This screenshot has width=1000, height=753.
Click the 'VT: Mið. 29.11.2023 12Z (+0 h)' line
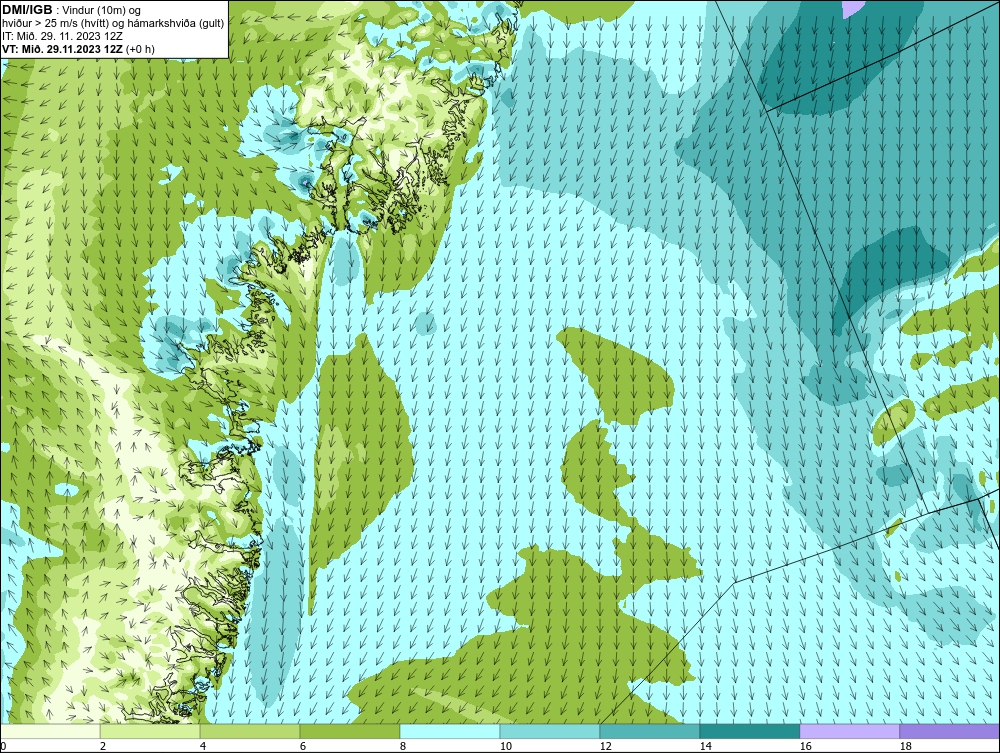(78, 49)
